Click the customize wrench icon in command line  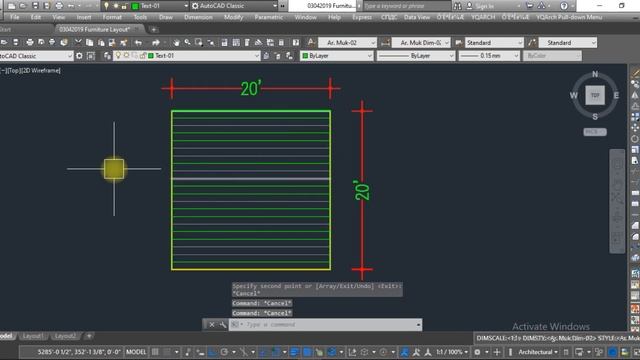pos(222,324)
